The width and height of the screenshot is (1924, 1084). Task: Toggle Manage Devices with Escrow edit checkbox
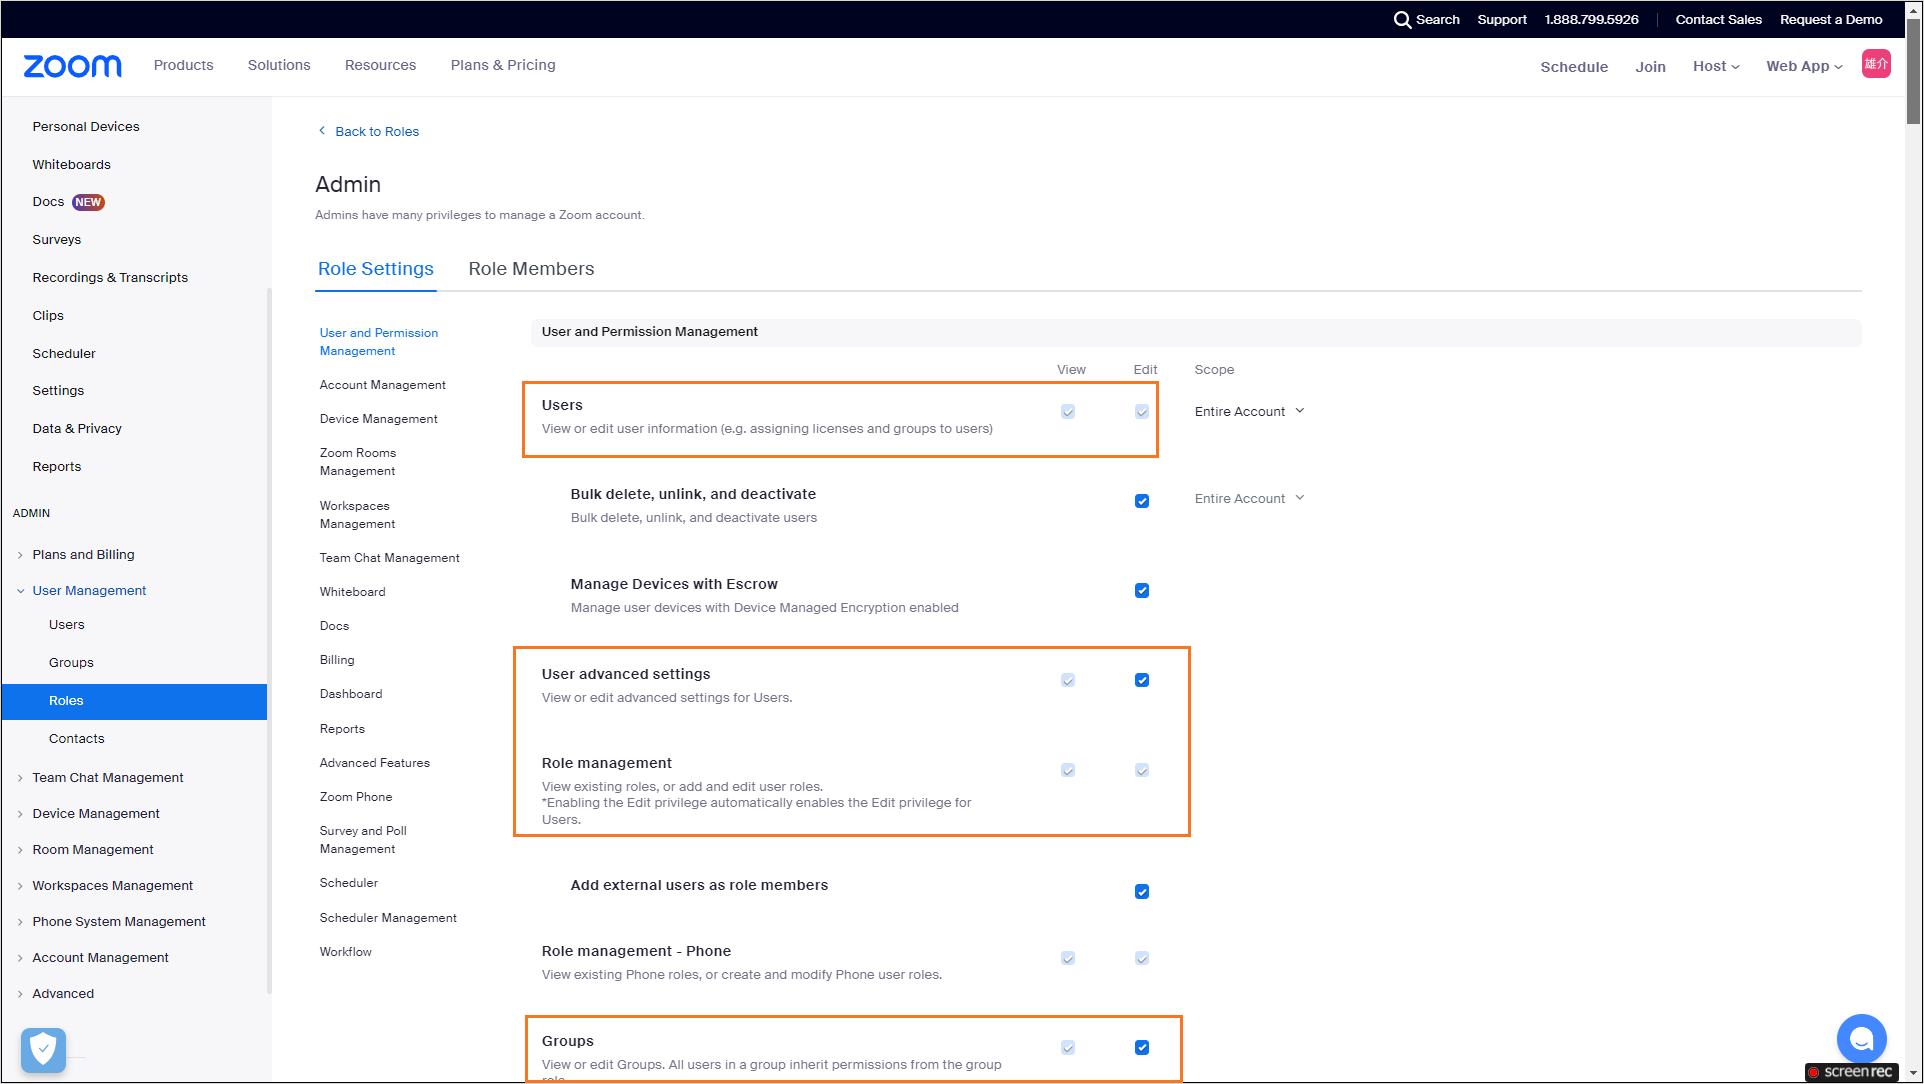coord(1141,591)
